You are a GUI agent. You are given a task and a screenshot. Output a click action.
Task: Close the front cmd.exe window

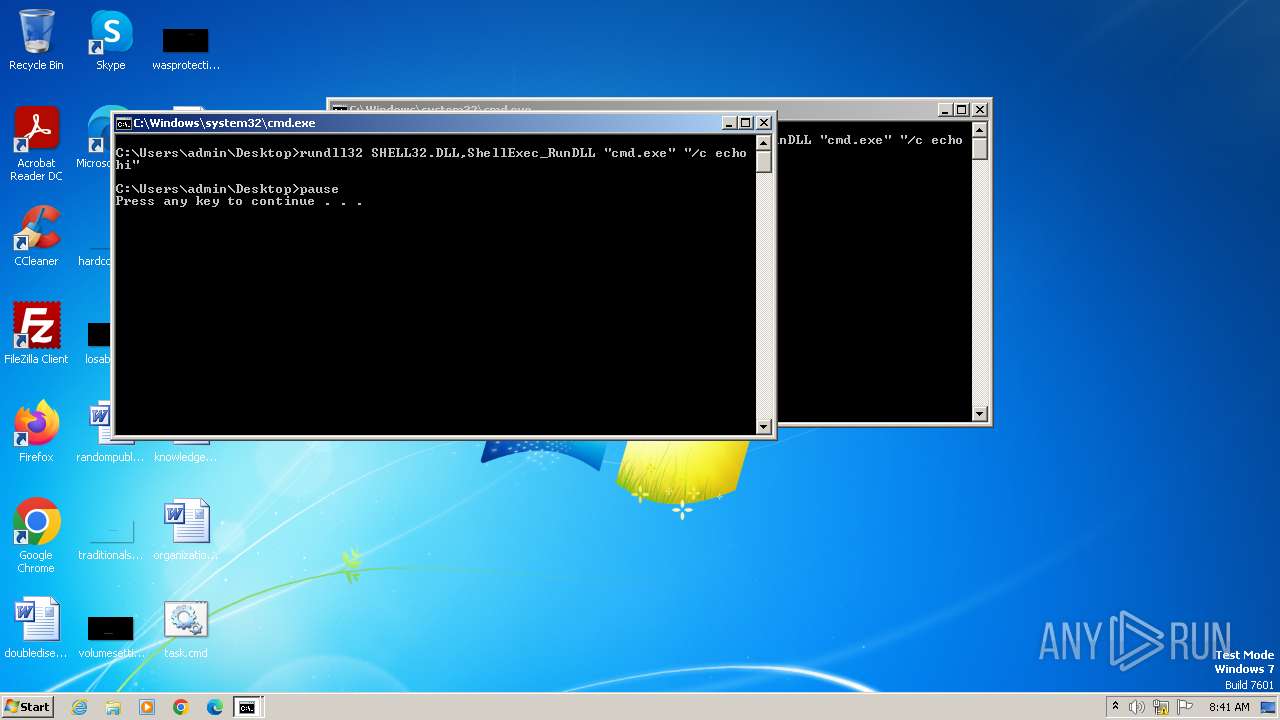tap(764, 123)
